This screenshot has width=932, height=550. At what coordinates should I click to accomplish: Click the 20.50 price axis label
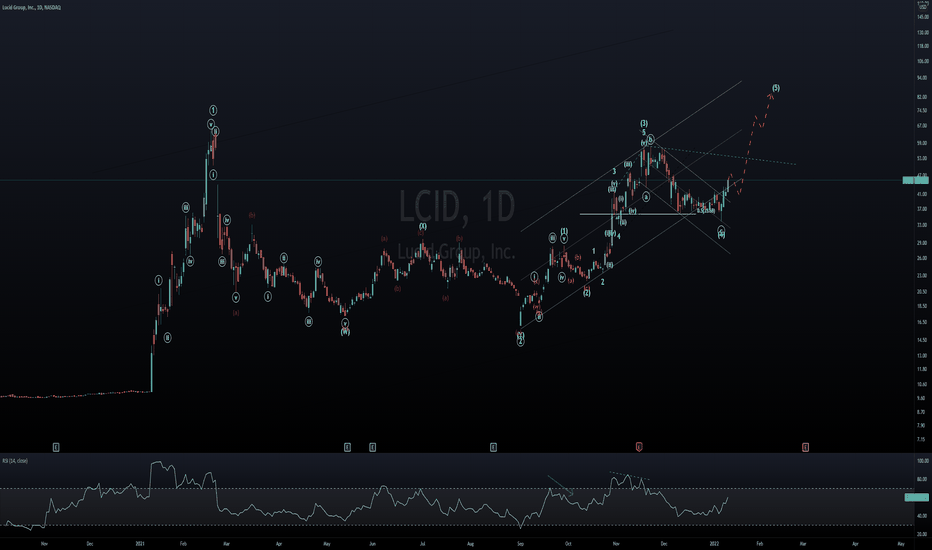[922, 292]
